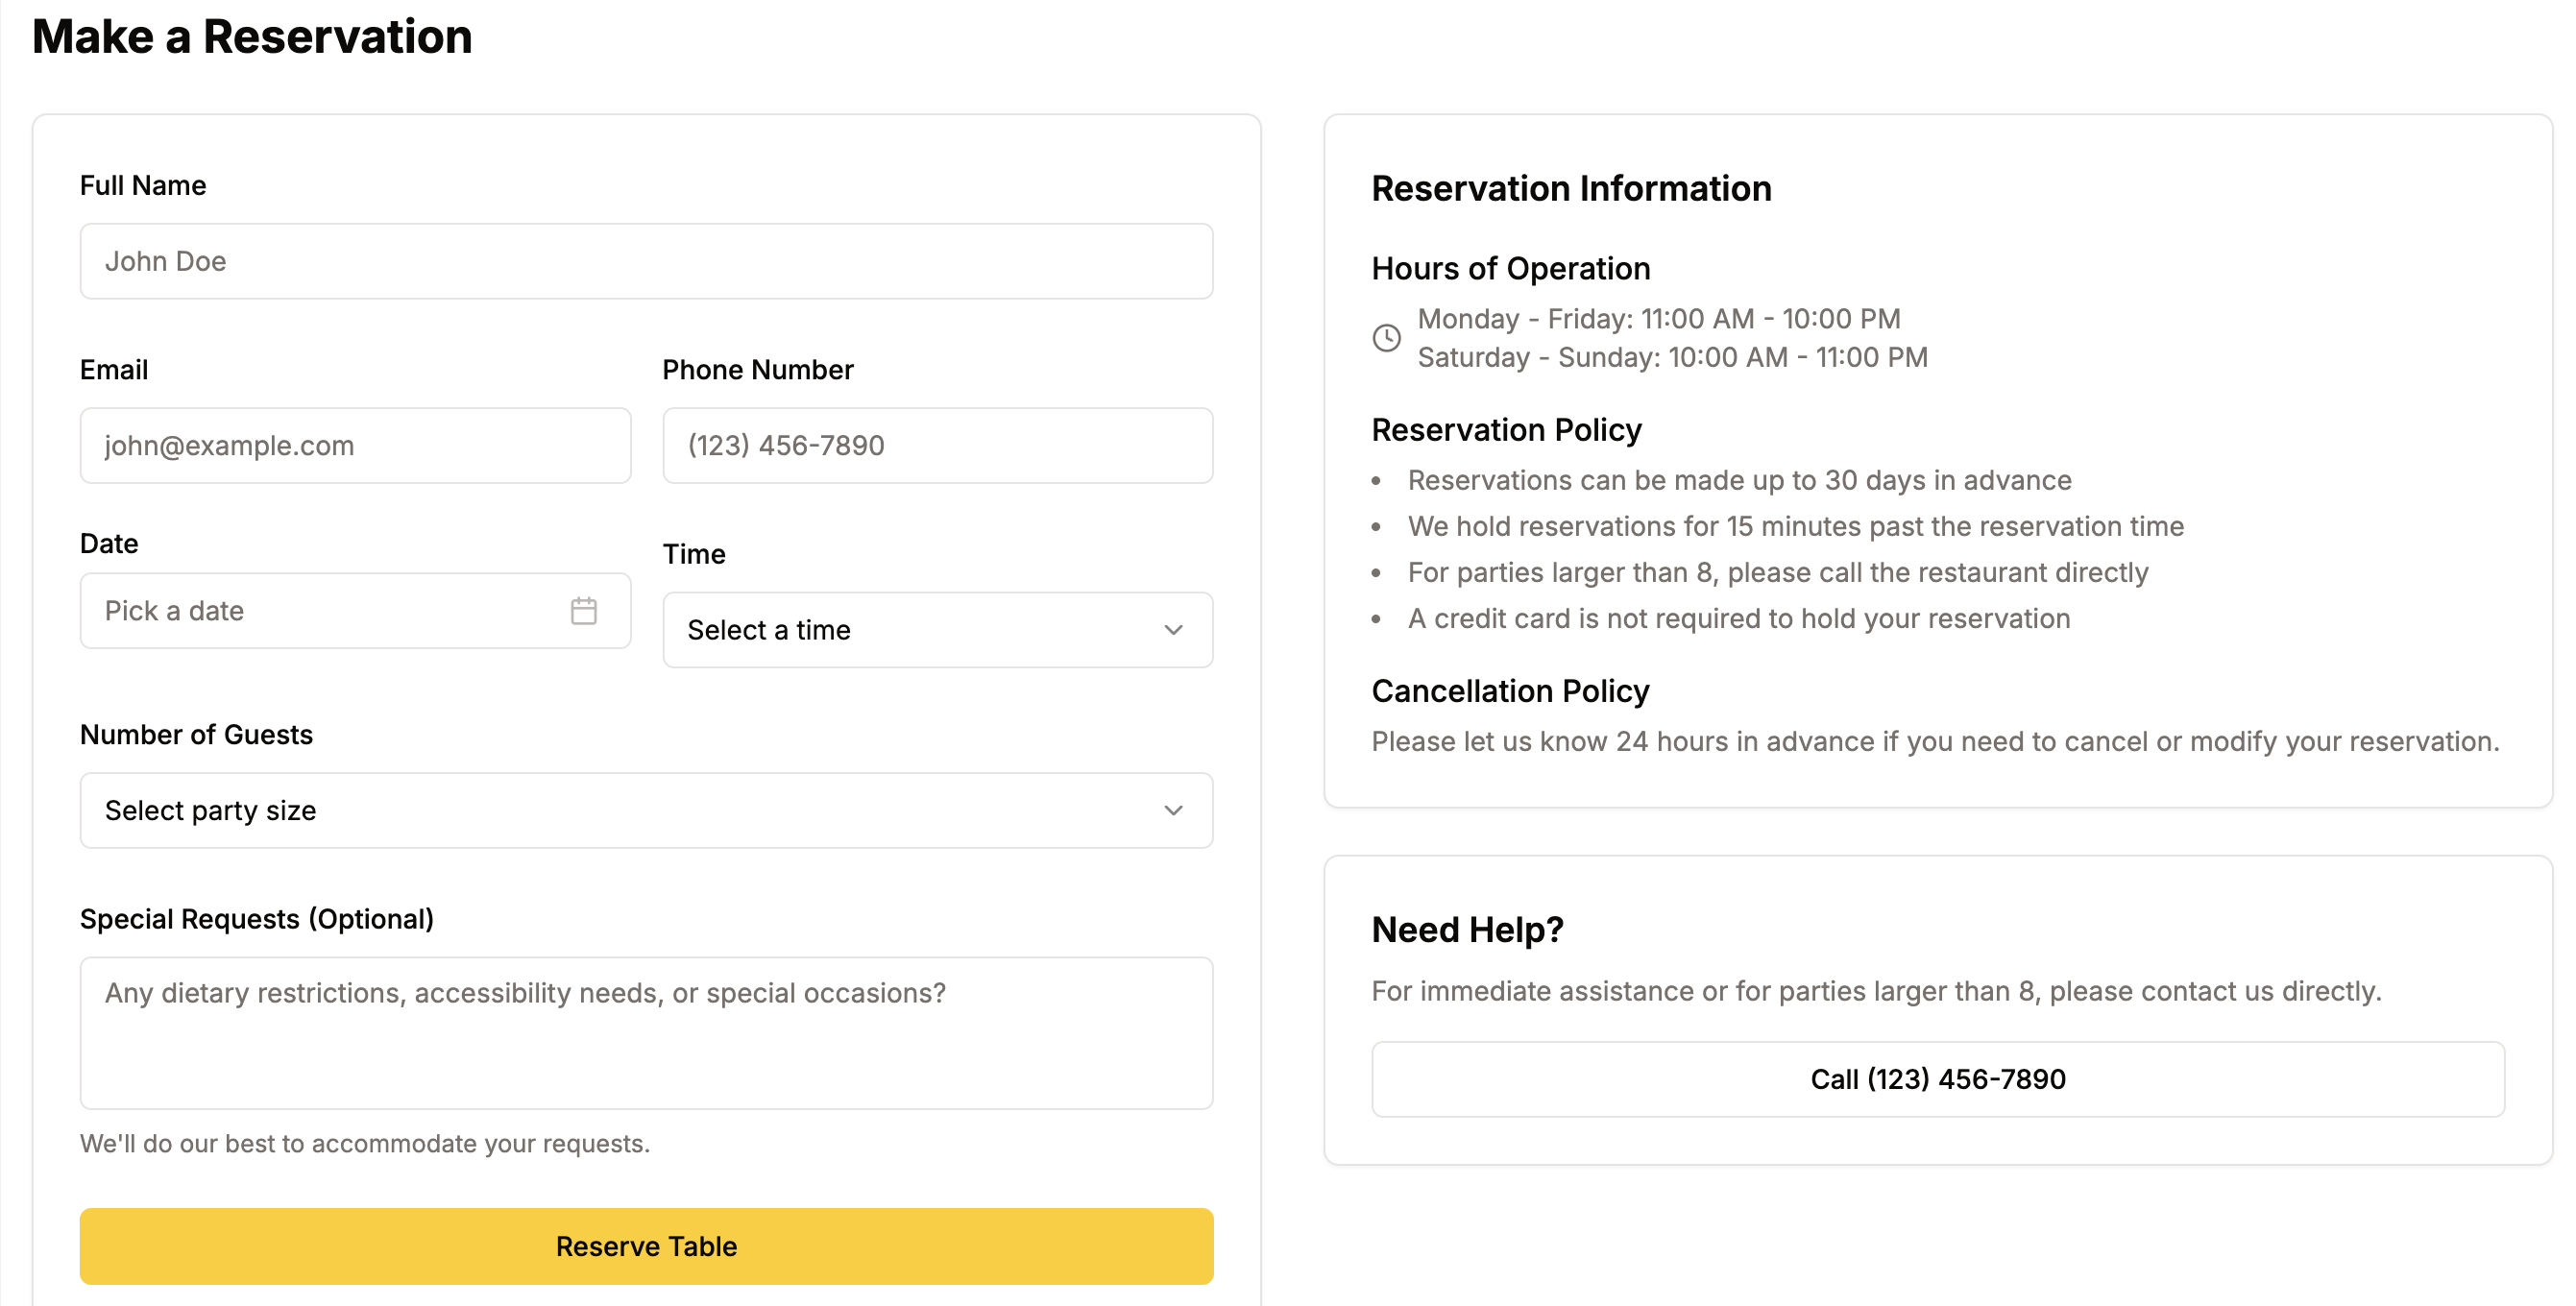The height and width of the screenshot is (1306, 2576).
Task: Click the Reservation Policy heading
Action: point(1506,430)
